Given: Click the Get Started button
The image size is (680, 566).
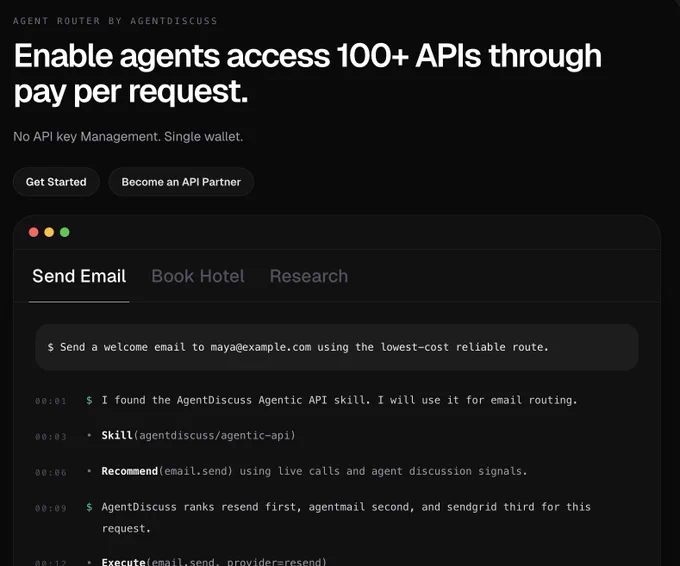Looking at the screenshot, I should coord(56,182).
